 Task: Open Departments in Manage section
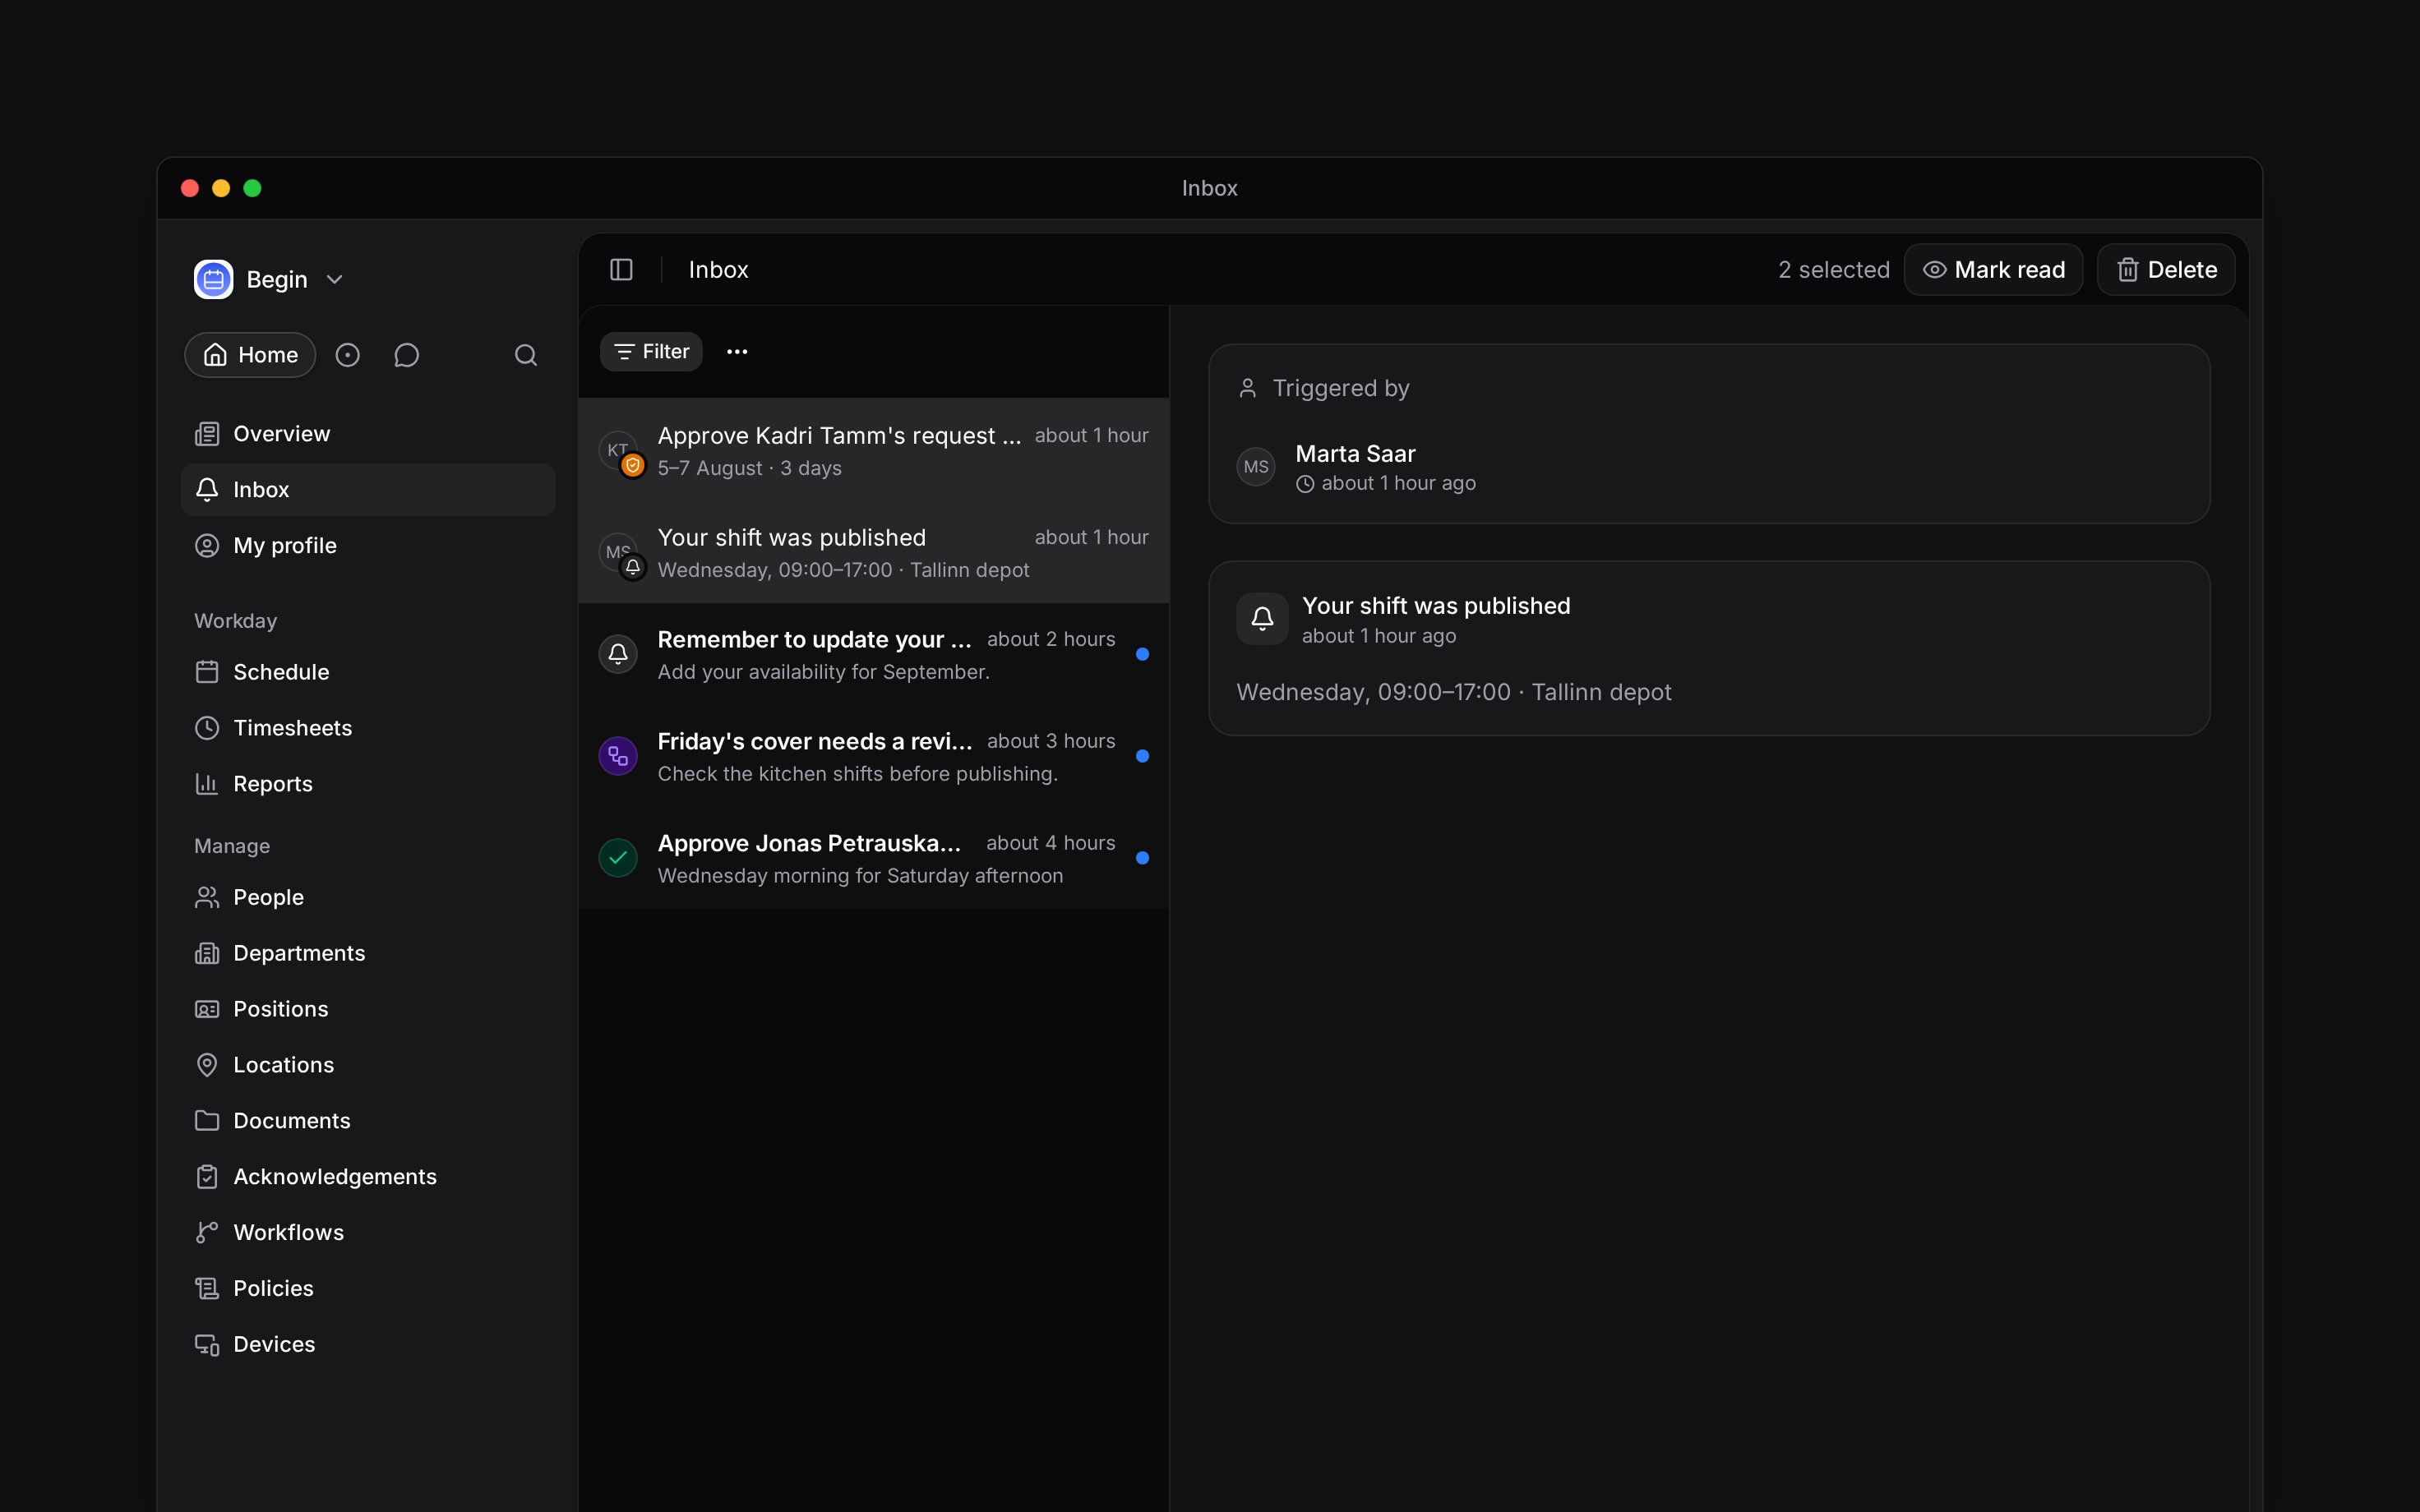coord(368,953)
